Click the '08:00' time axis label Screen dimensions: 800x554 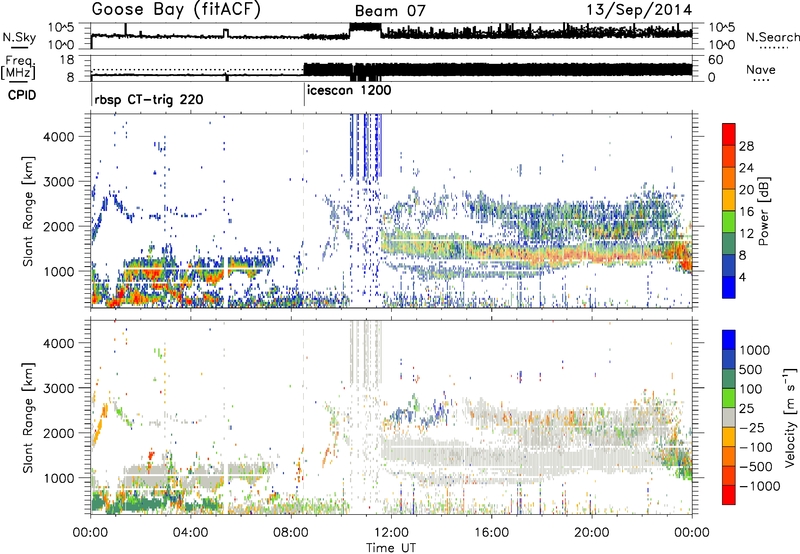(x=290, y=533)
